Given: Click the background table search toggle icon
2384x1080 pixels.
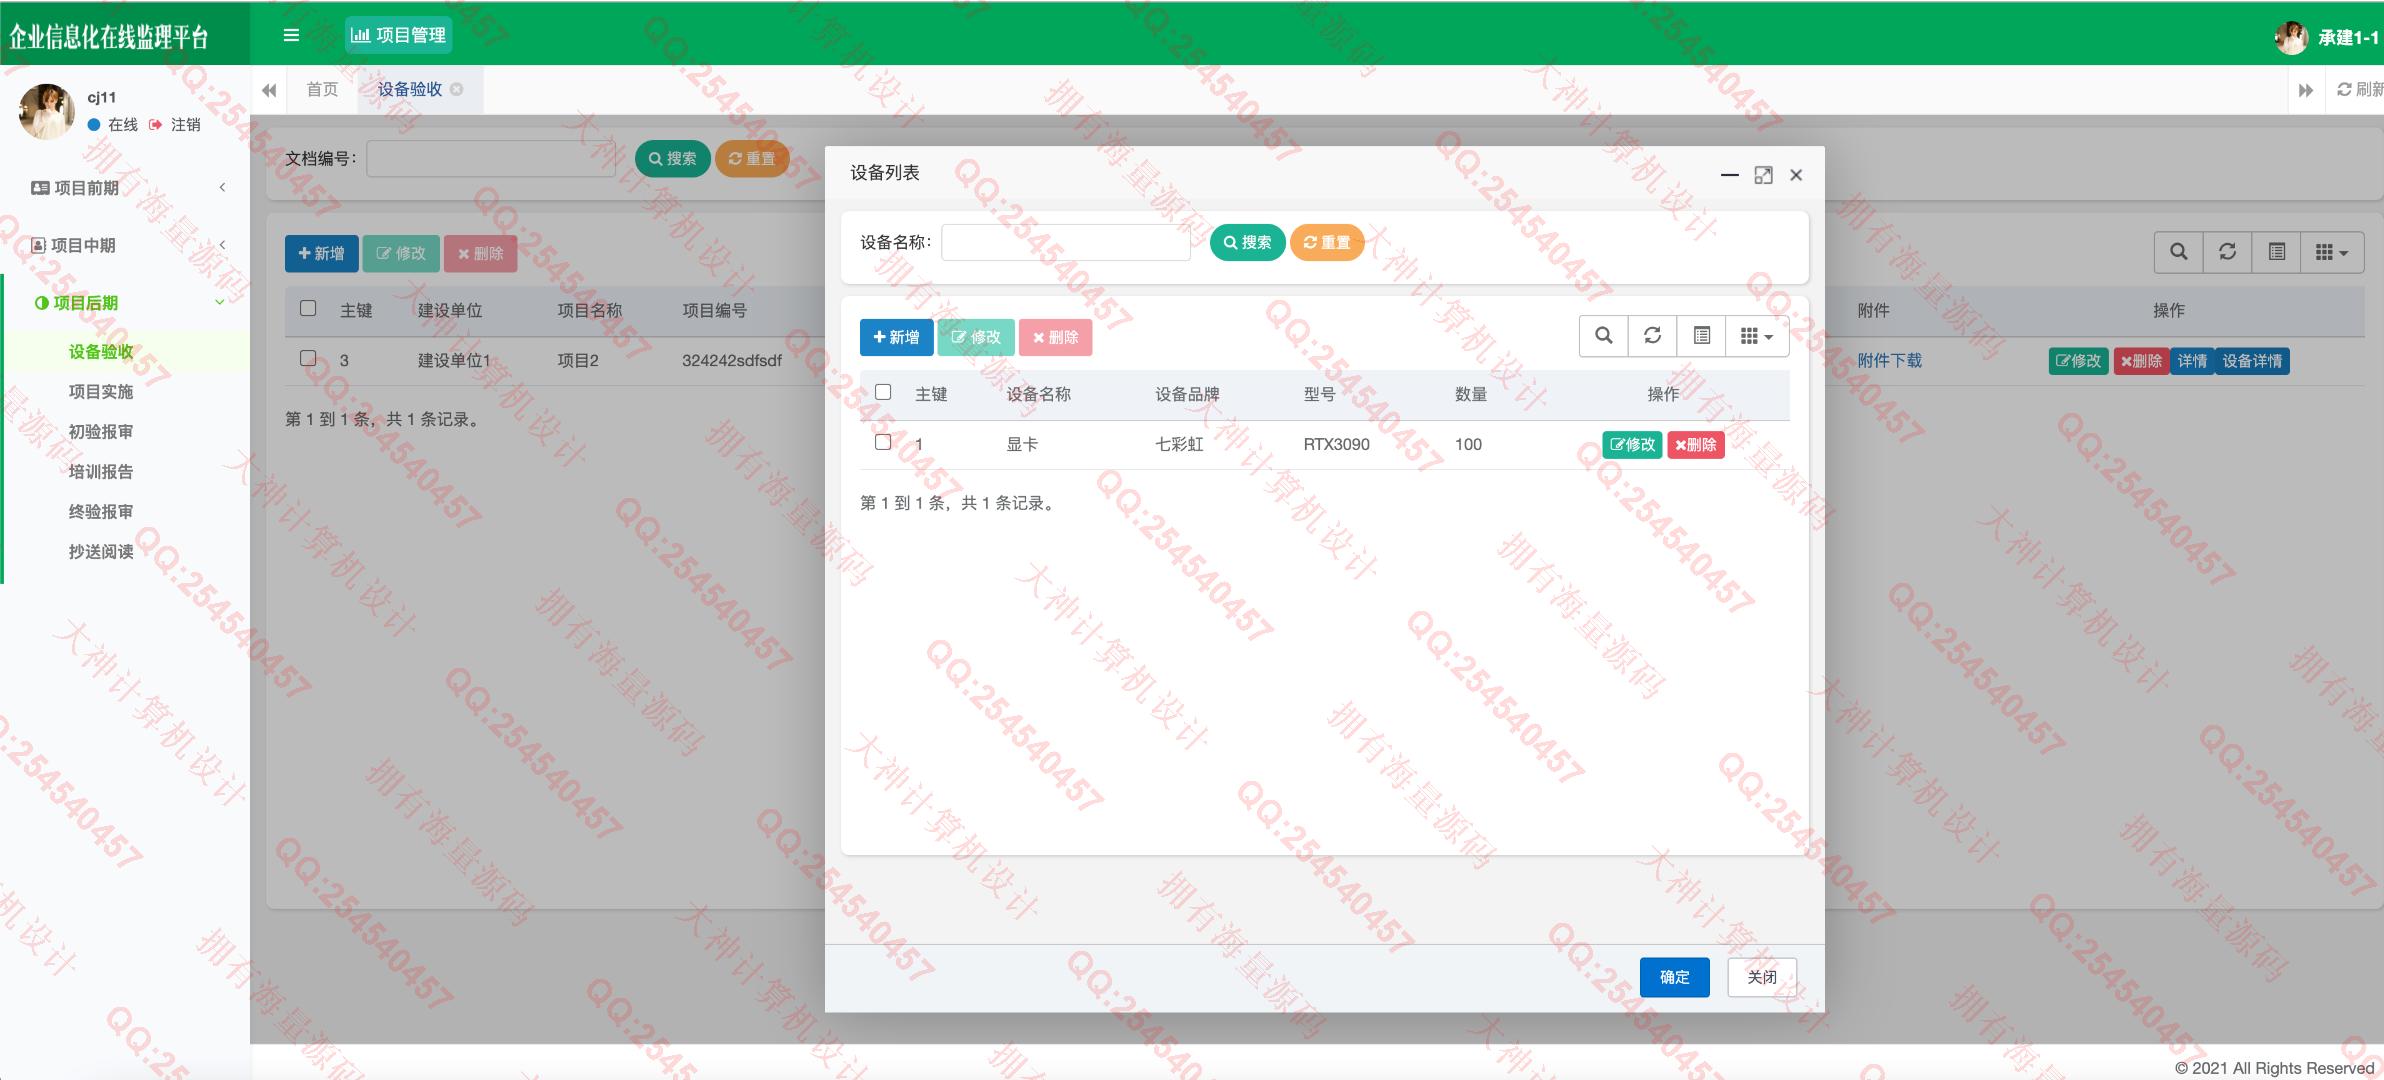Looking at the screenshot, I should click(2178, 252).
